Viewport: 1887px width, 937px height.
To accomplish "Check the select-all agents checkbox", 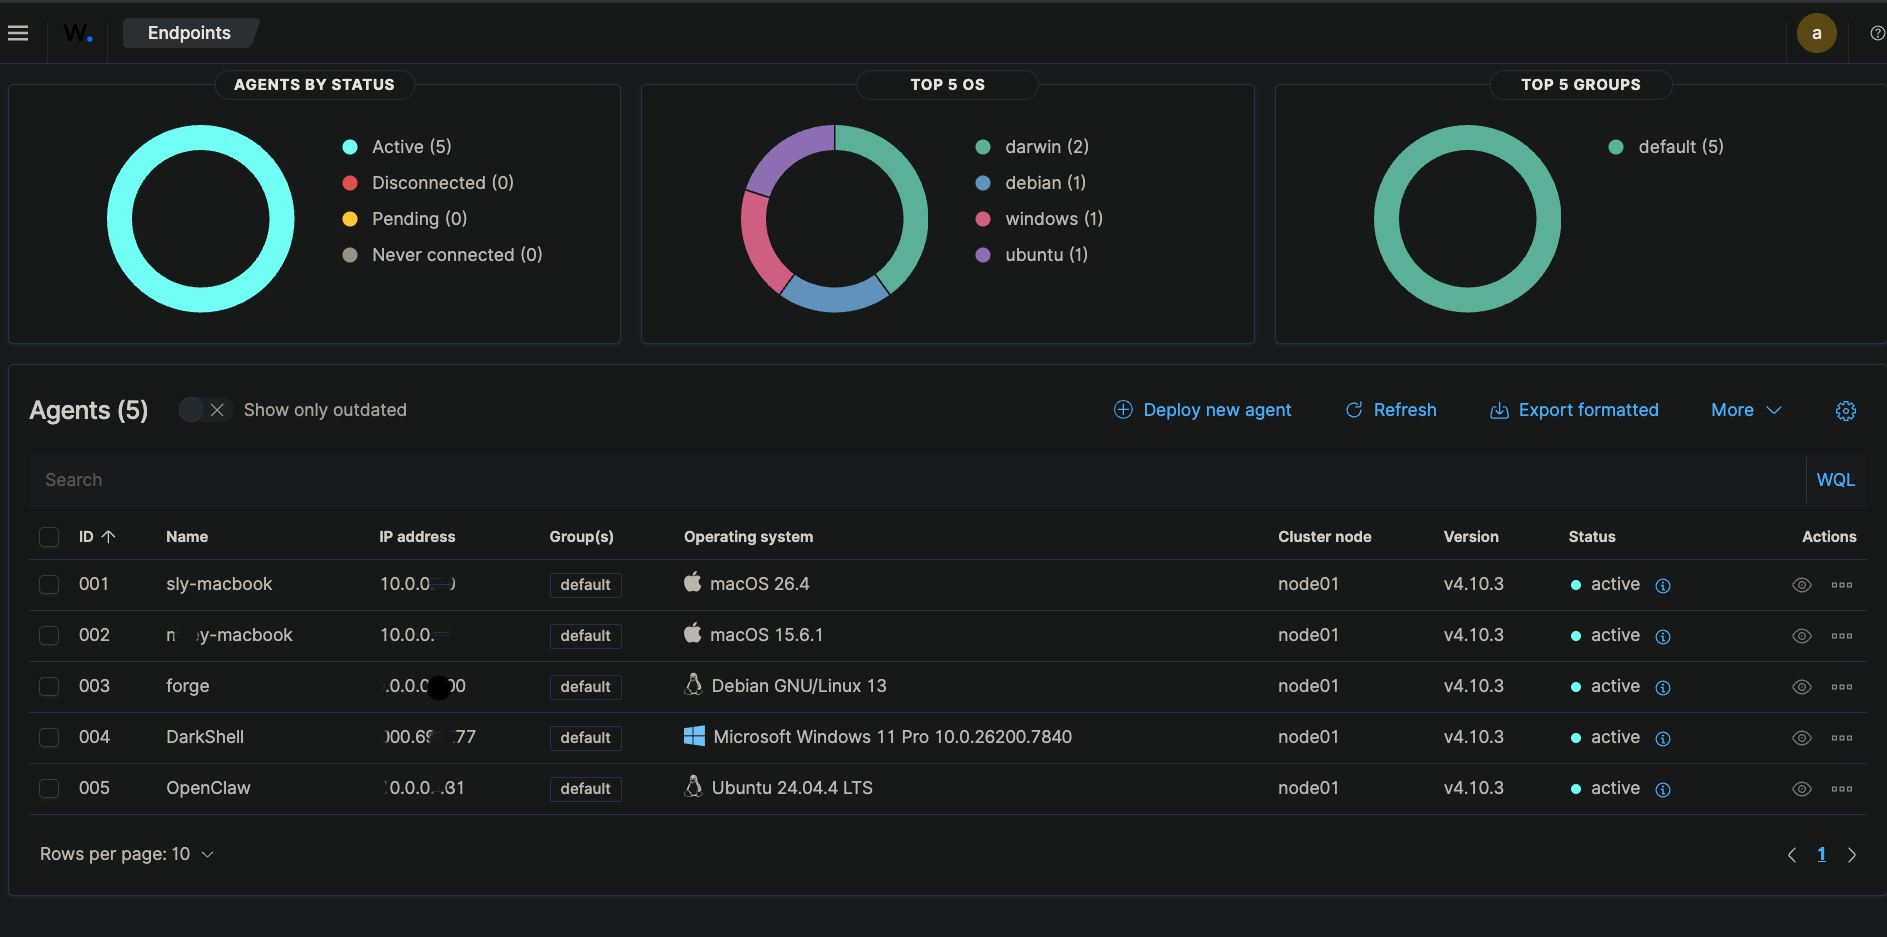I will 49,537.
